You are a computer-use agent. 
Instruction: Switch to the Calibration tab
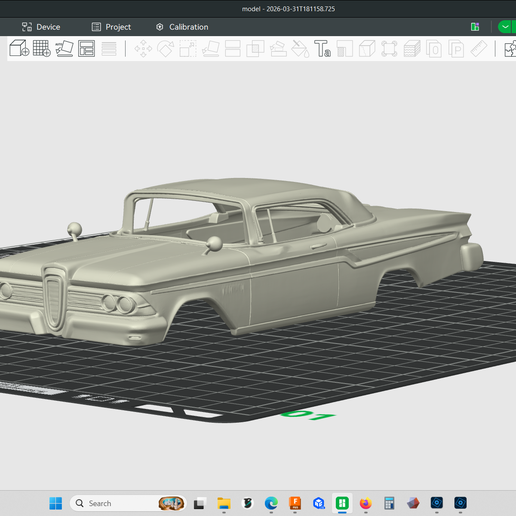(x=182, y=27)
